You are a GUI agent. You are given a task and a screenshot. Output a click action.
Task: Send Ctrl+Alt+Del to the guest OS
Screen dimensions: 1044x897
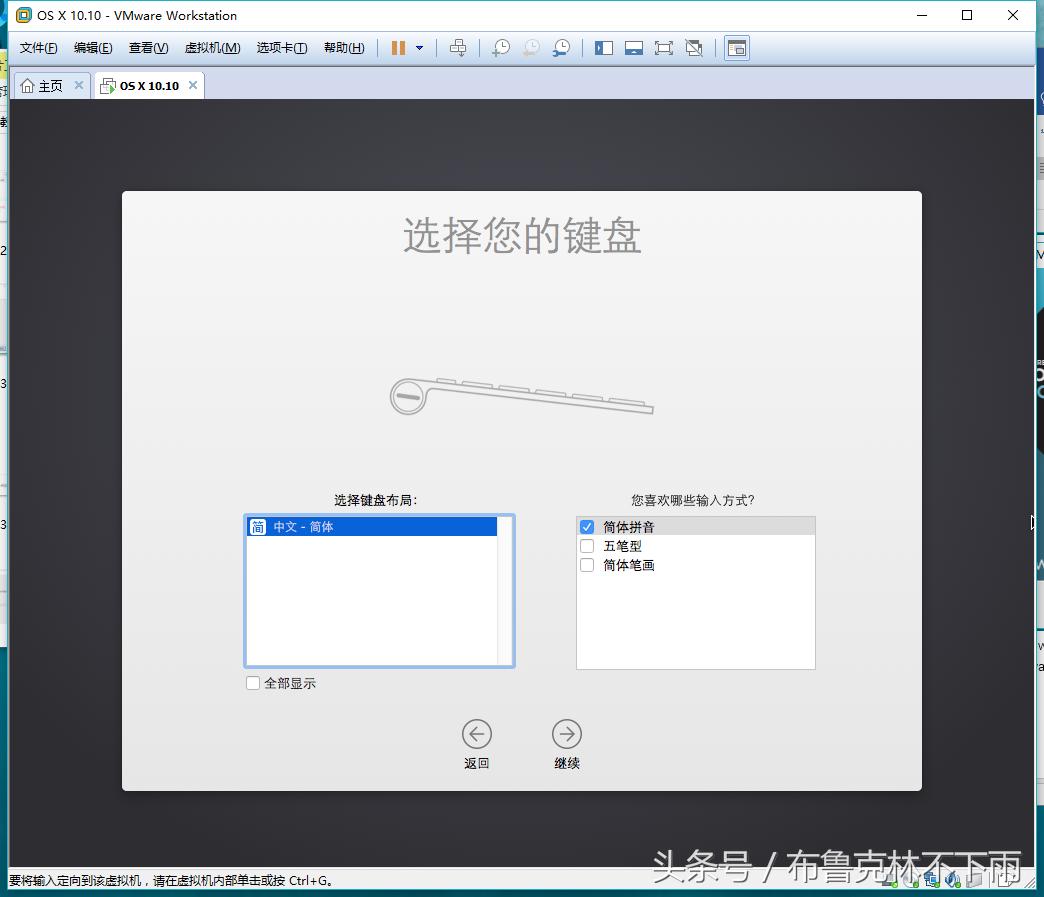[458, 47]
